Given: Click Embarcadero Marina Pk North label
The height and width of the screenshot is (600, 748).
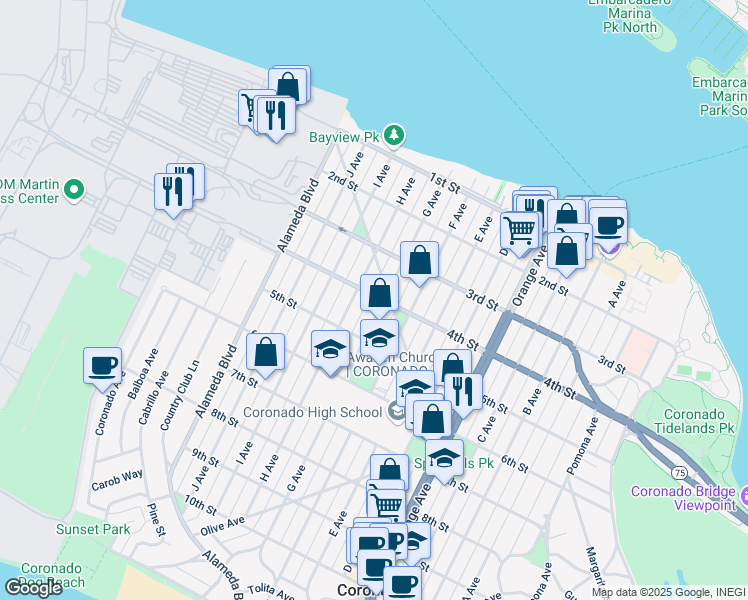Looking at the screenshot, I should coord(630,14).
